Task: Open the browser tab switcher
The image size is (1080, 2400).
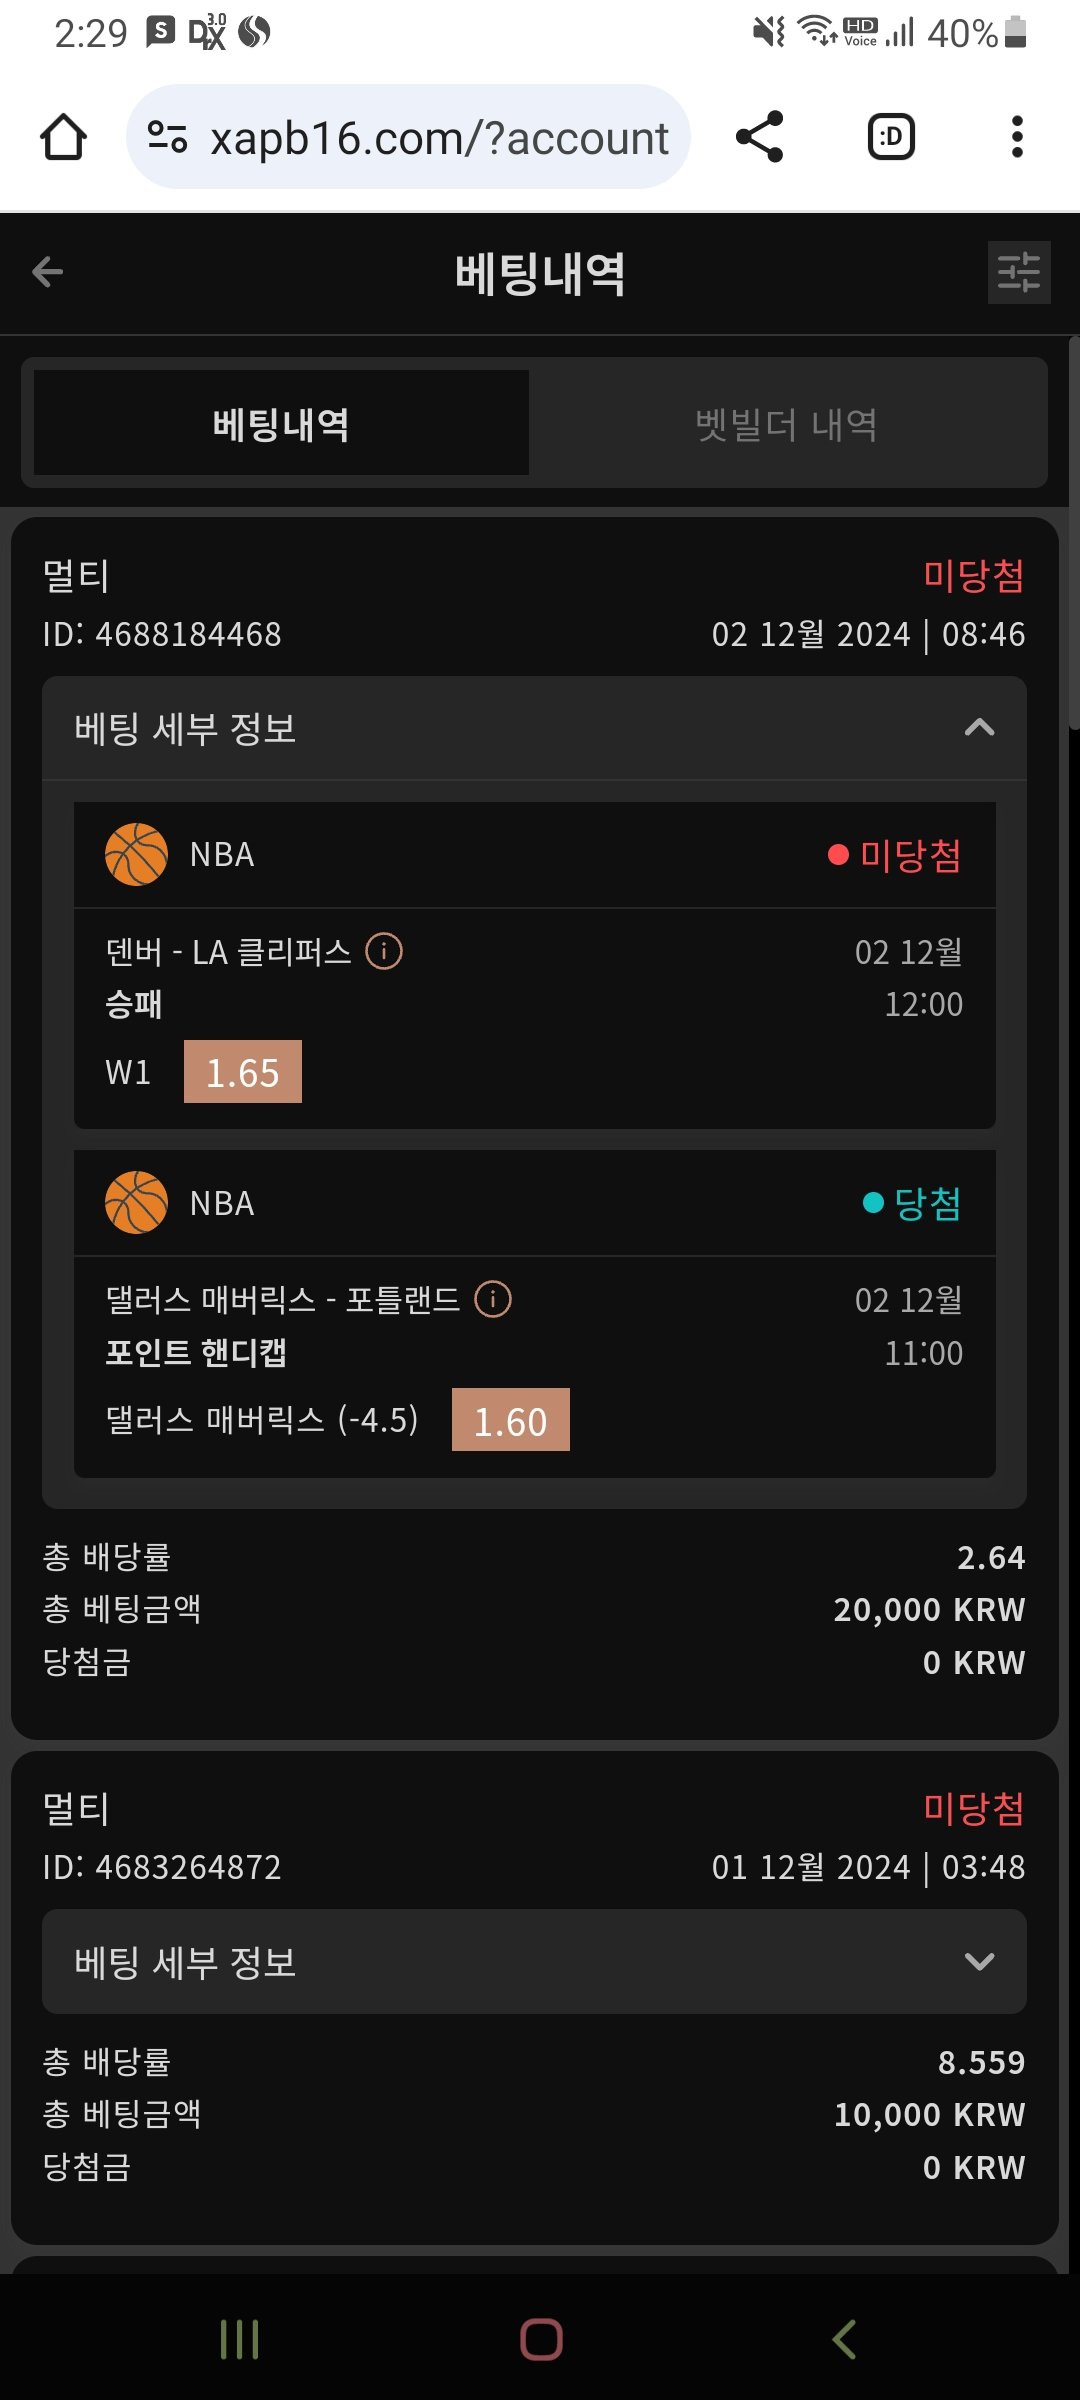Action: click(890, 137)
